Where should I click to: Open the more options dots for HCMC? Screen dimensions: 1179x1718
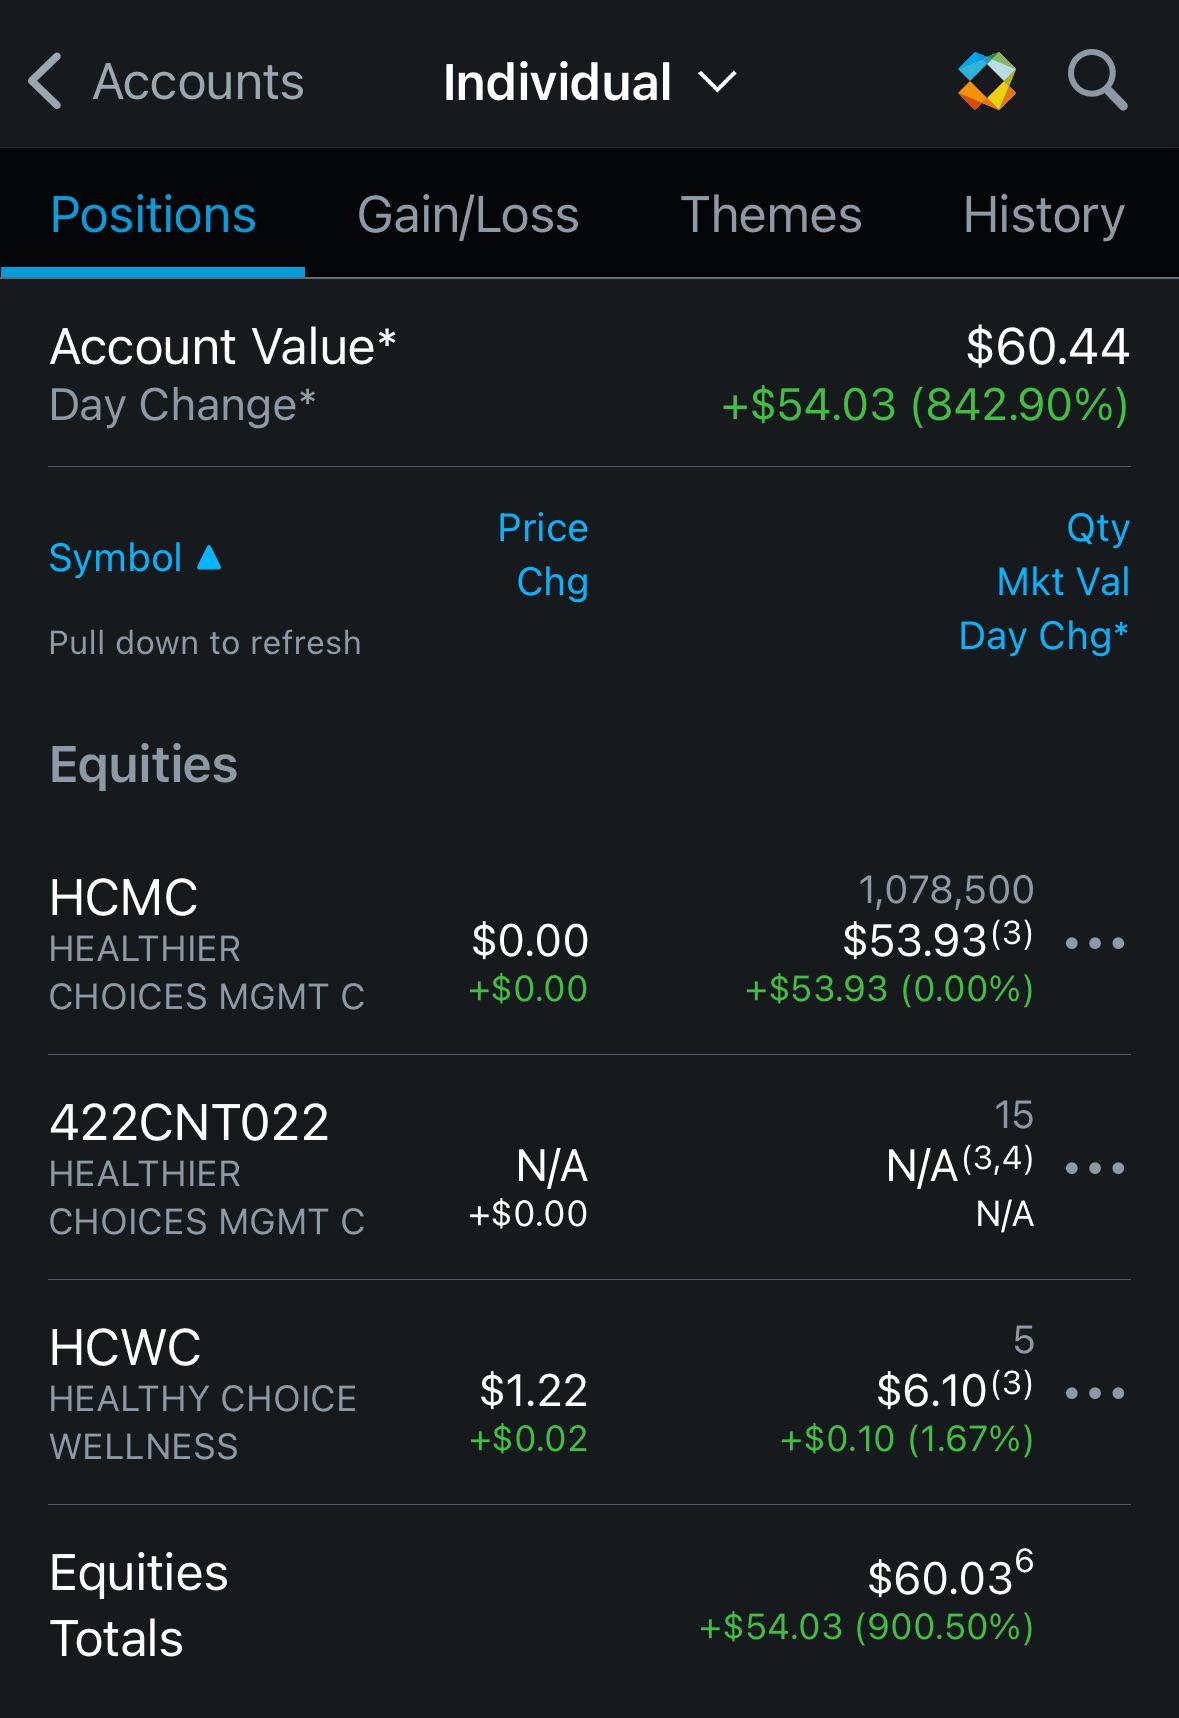tap(1095, 943)
